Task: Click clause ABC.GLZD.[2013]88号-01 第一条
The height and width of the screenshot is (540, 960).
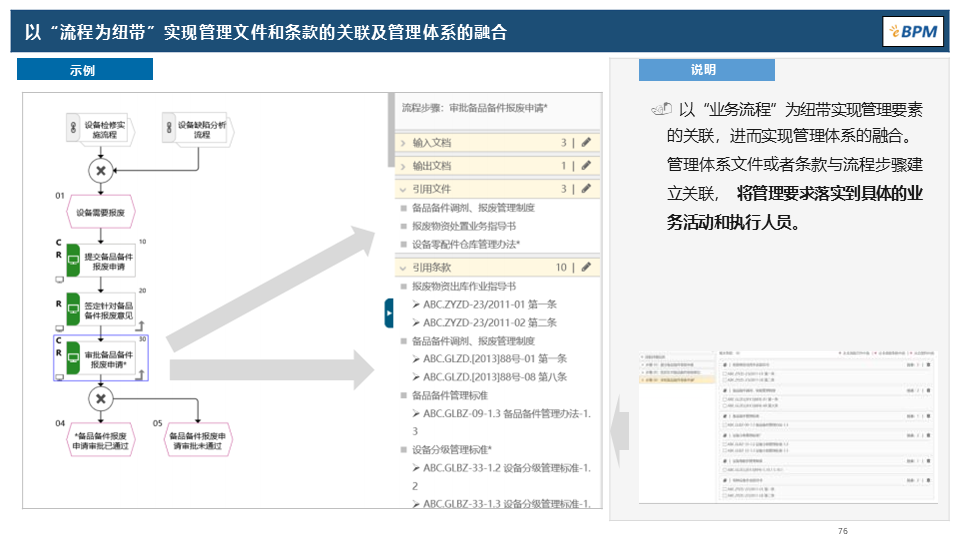Action: [495, 359]
